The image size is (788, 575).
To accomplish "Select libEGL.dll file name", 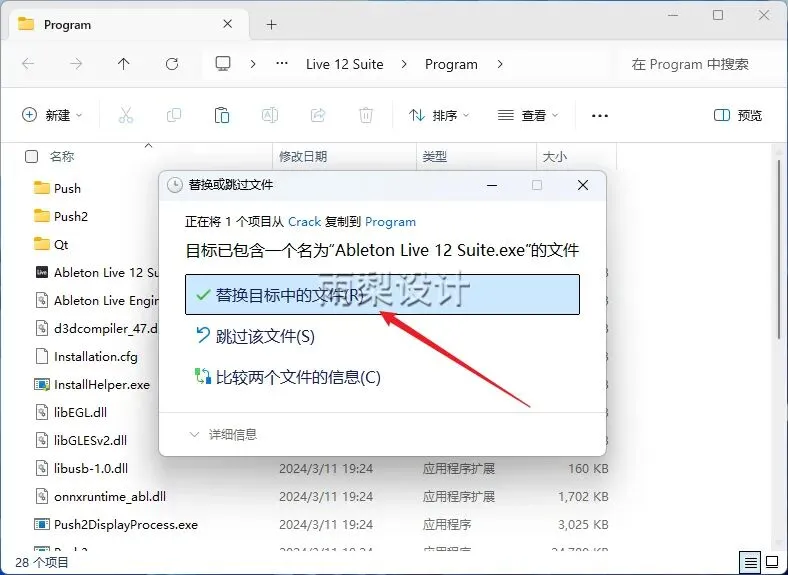I will (x=80, y=412).
